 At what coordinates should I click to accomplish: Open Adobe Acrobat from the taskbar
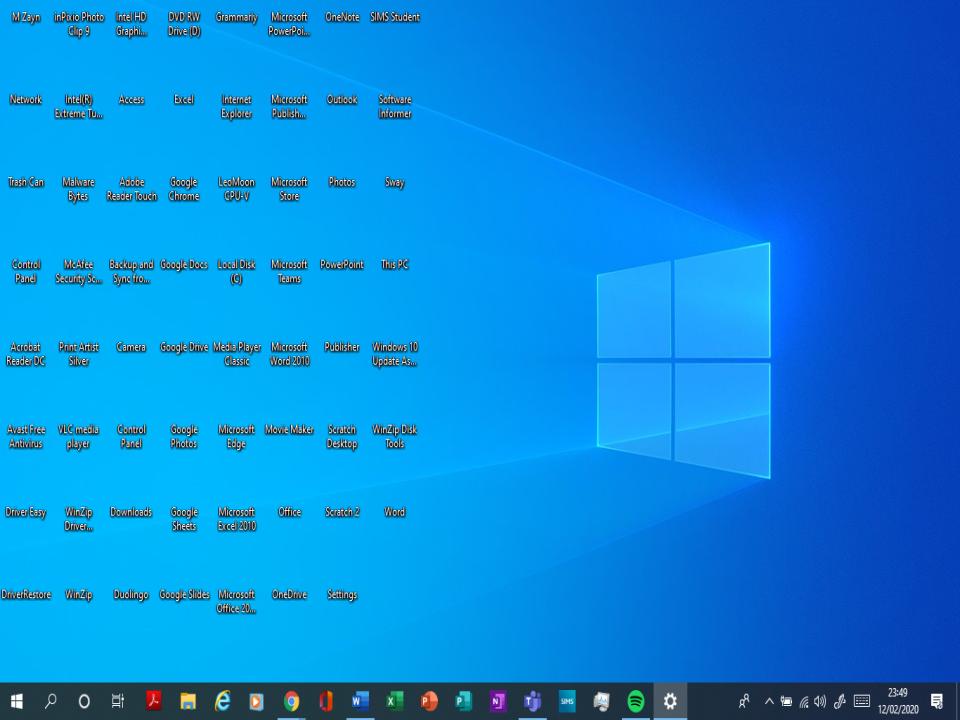(x=154, y=700)
